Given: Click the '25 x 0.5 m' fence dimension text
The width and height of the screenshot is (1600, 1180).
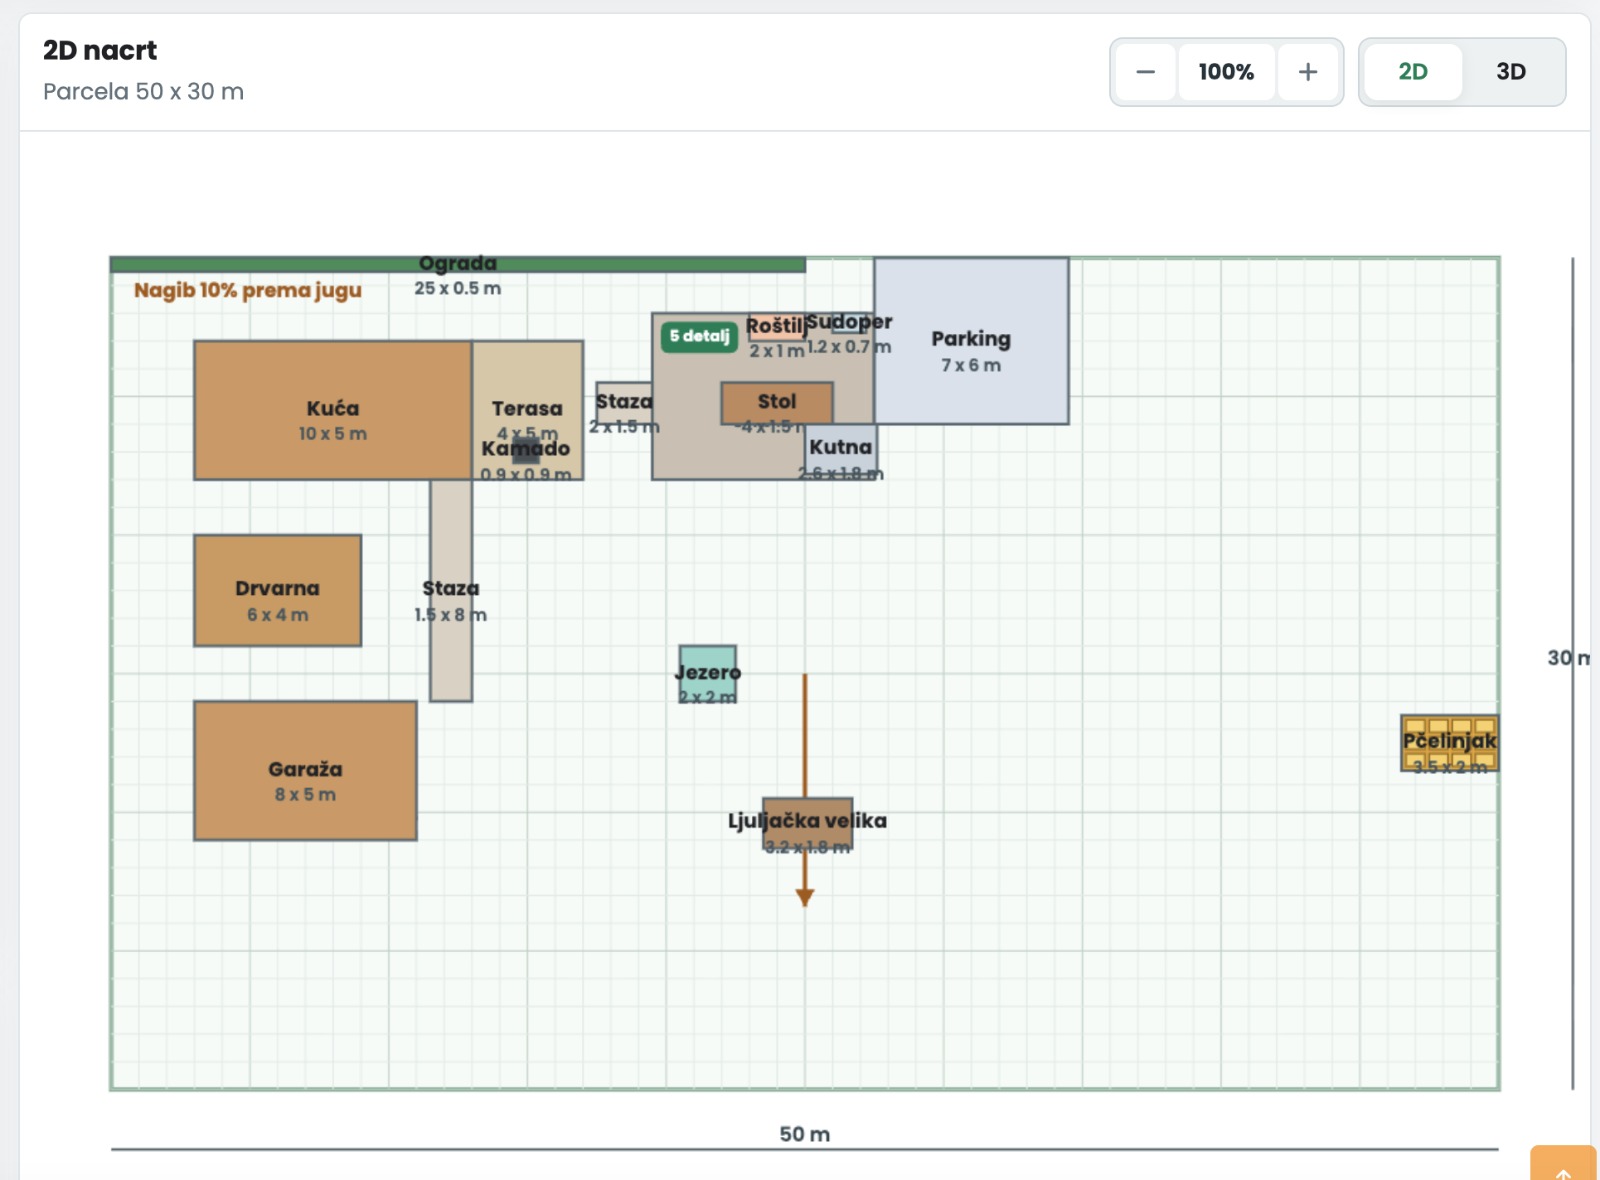Looking at the screenshot, I should pos(458,288).
